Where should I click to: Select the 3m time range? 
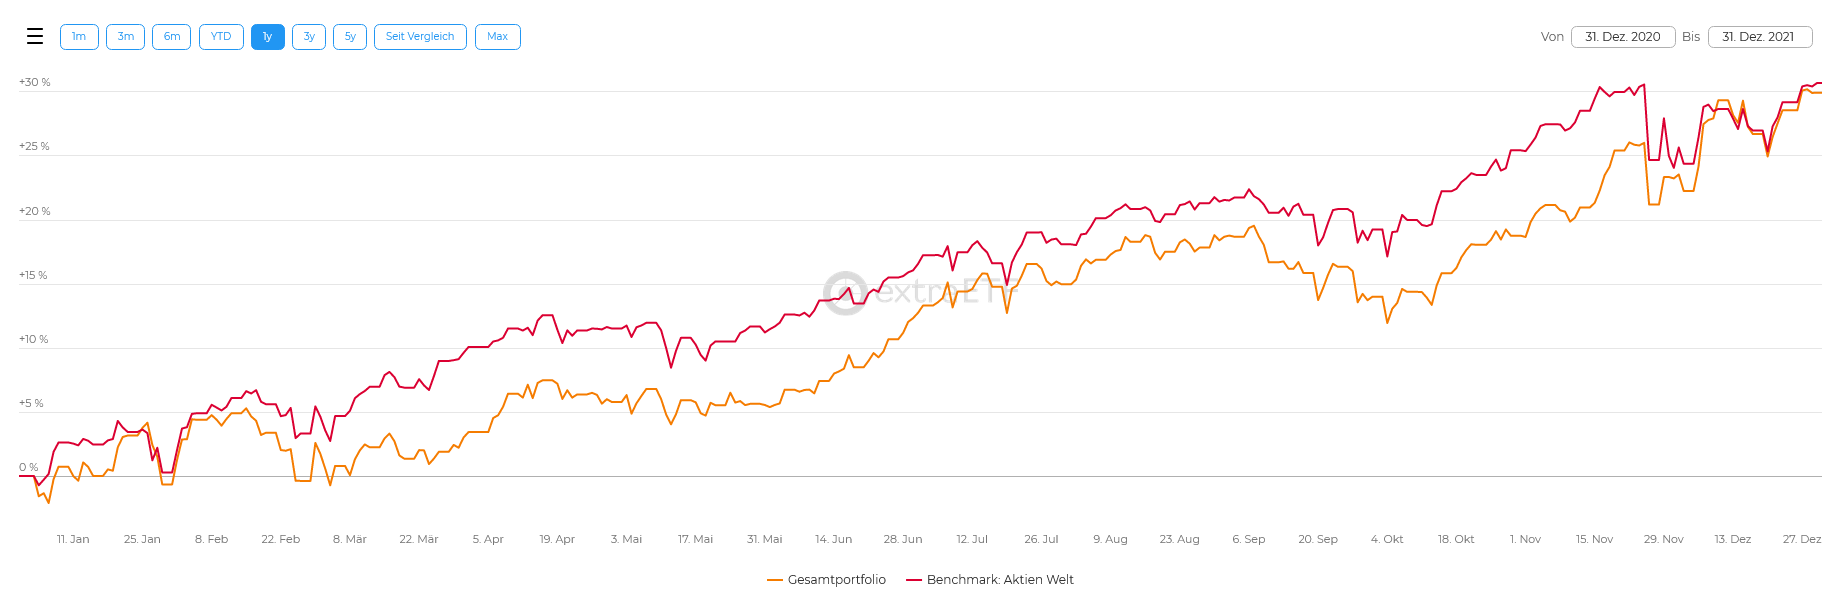point(125,37)
